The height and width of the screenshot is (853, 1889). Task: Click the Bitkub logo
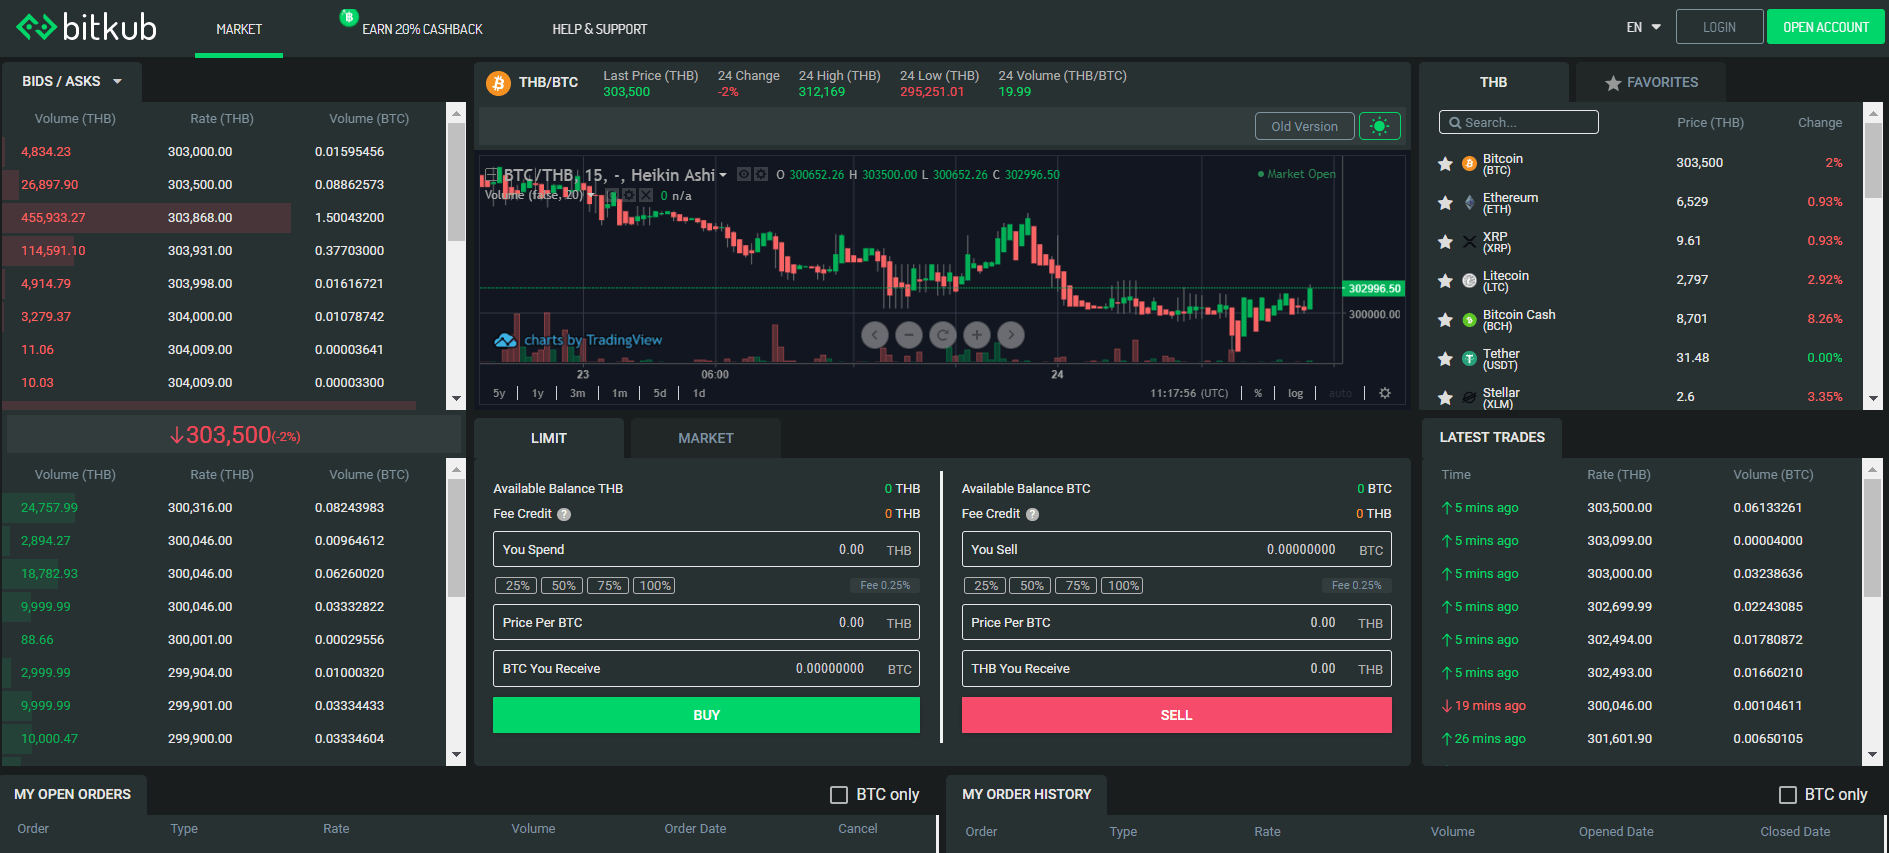87,27
